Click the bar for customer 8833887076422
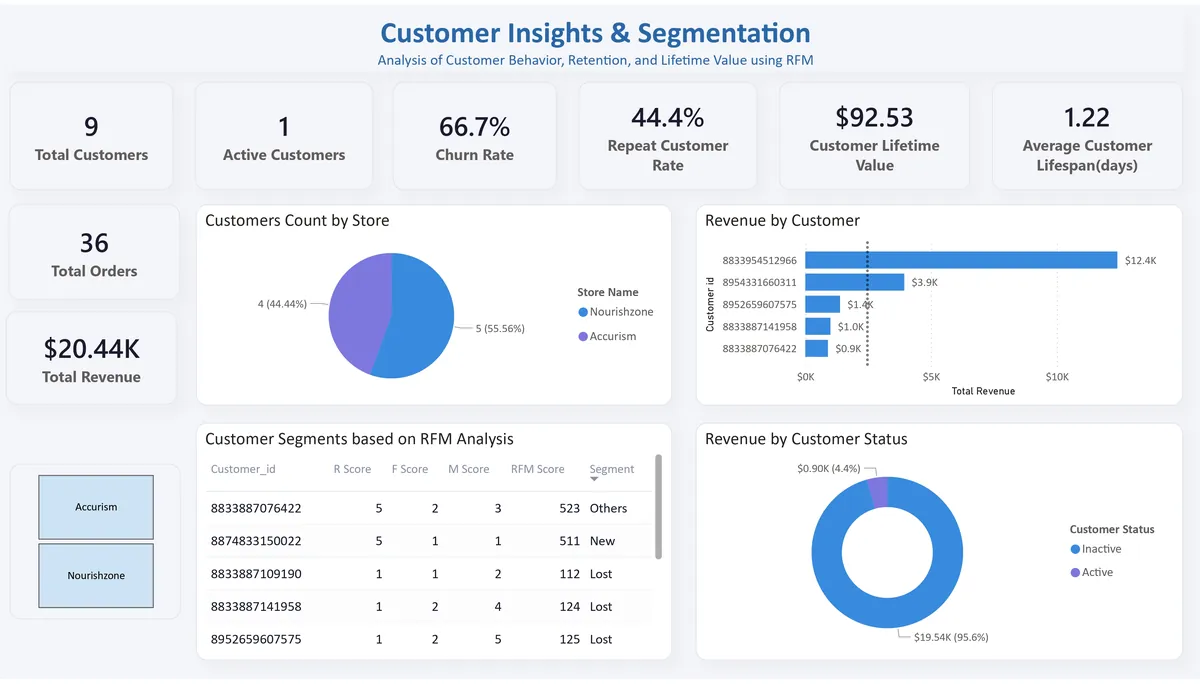The image size is (1200, 684). tap(816, 348)
